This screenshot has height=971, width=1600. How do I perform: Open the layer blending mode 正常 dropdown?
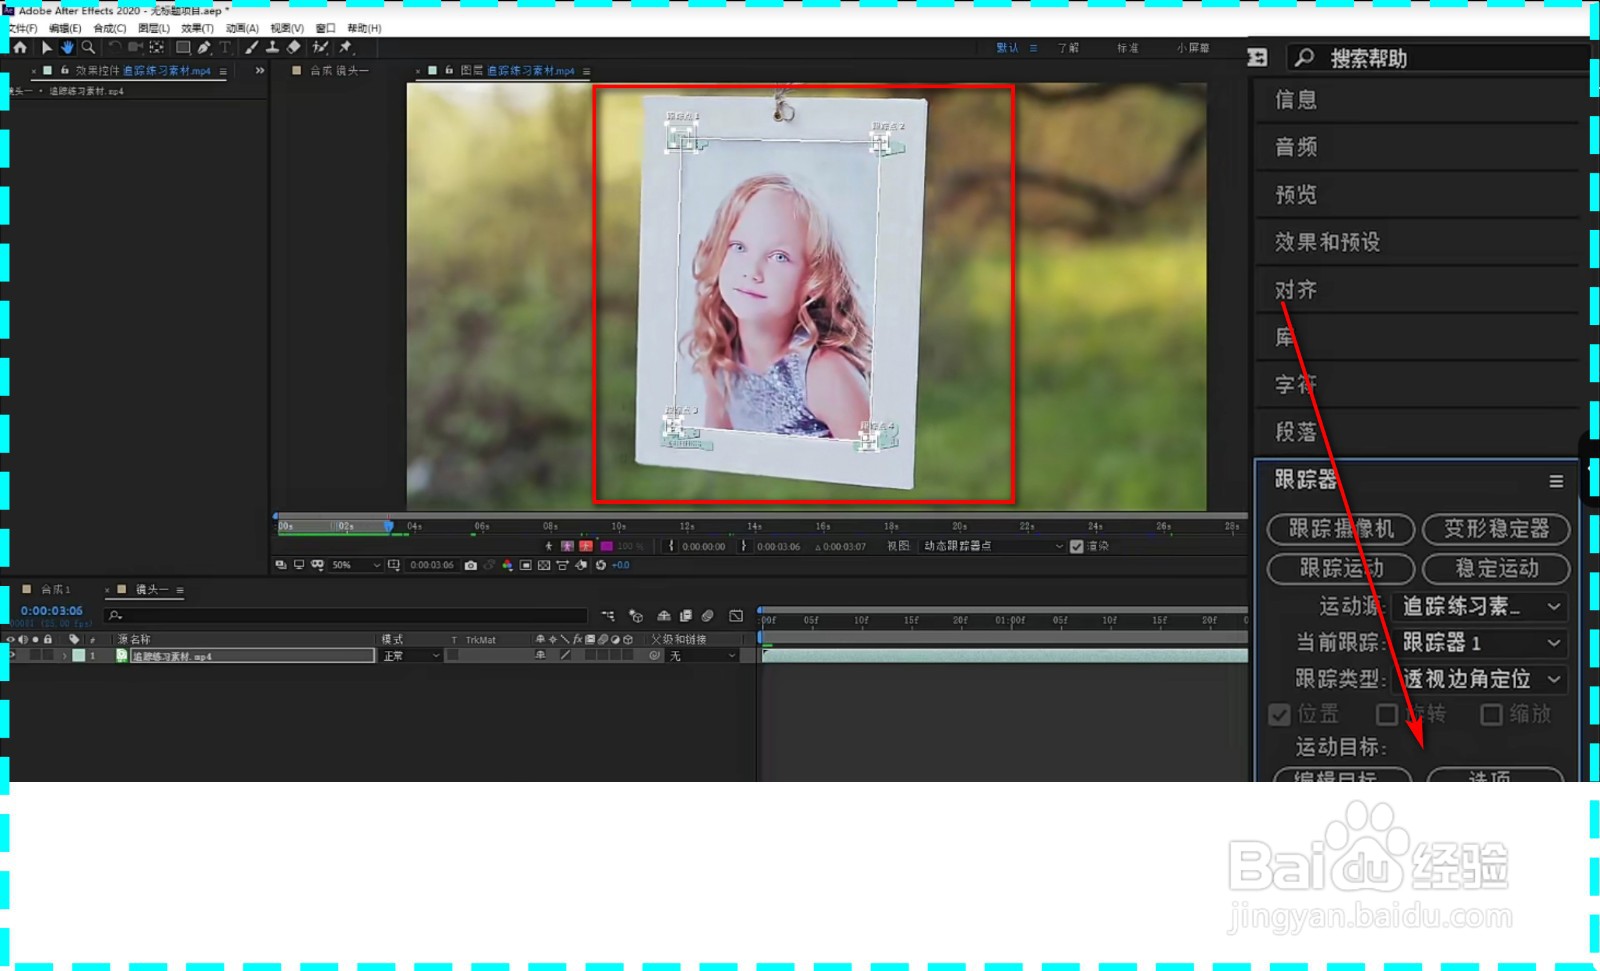(x=411, y=656)
